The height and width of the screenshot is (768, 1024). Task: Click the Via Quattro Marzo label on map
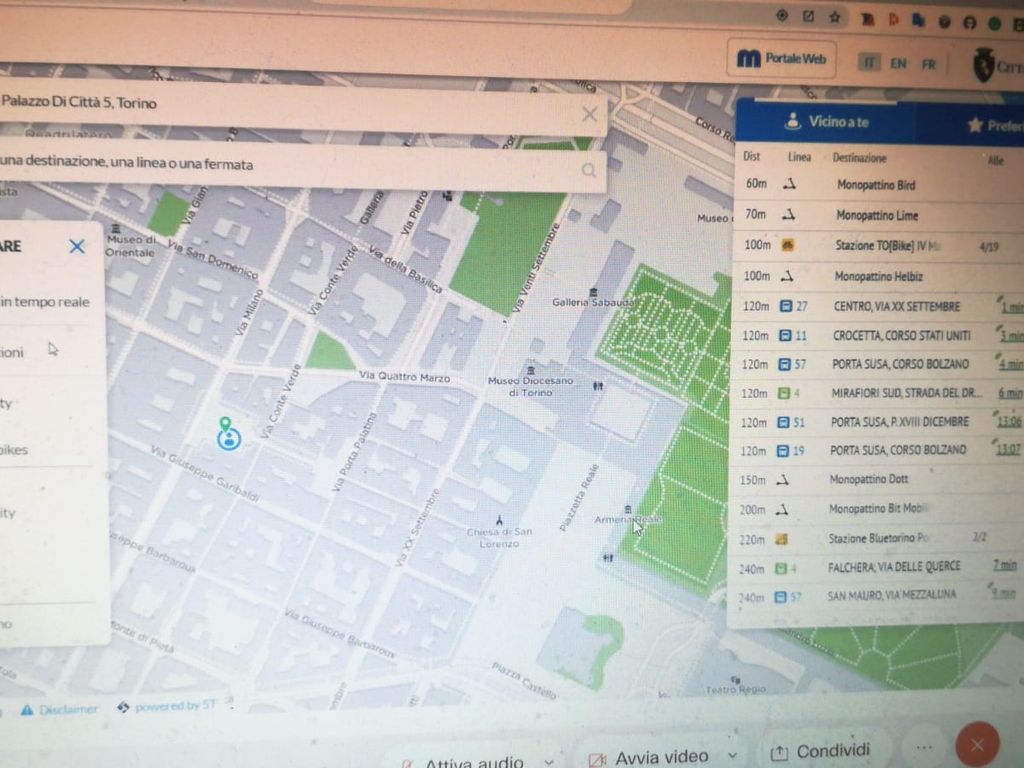click(x=404, y=377)
